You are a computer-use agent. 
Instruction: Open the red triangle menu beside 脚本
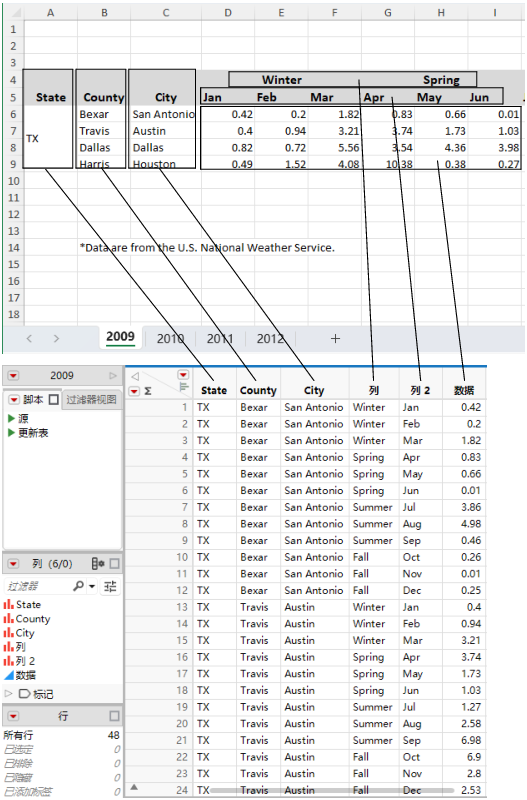tap(14, 399)
